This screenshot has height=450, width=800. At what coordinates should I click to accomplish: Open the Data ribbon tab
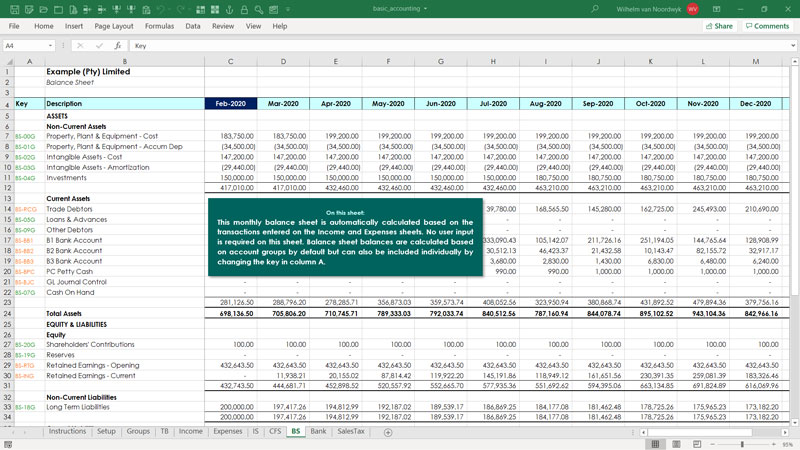point(193,26)
